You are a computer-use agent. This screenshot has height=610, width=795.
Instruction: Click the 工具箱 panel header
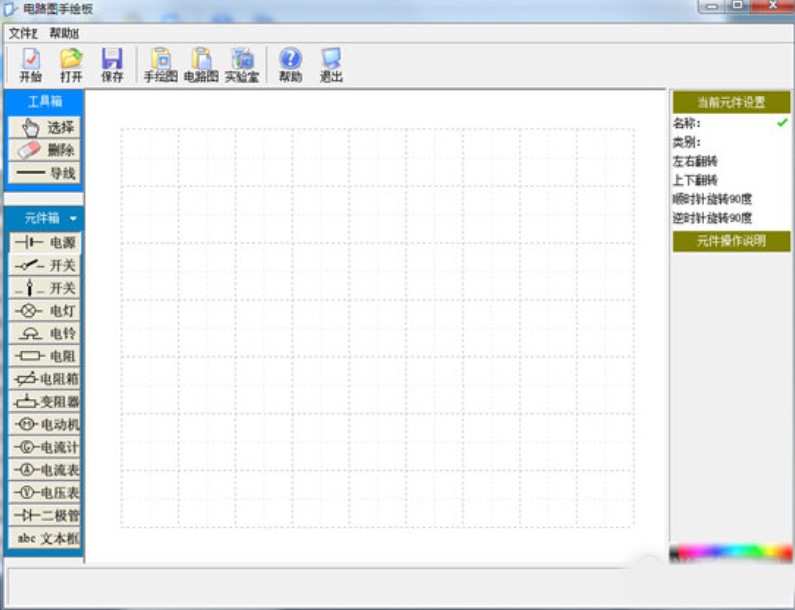(x=44, y=101)
